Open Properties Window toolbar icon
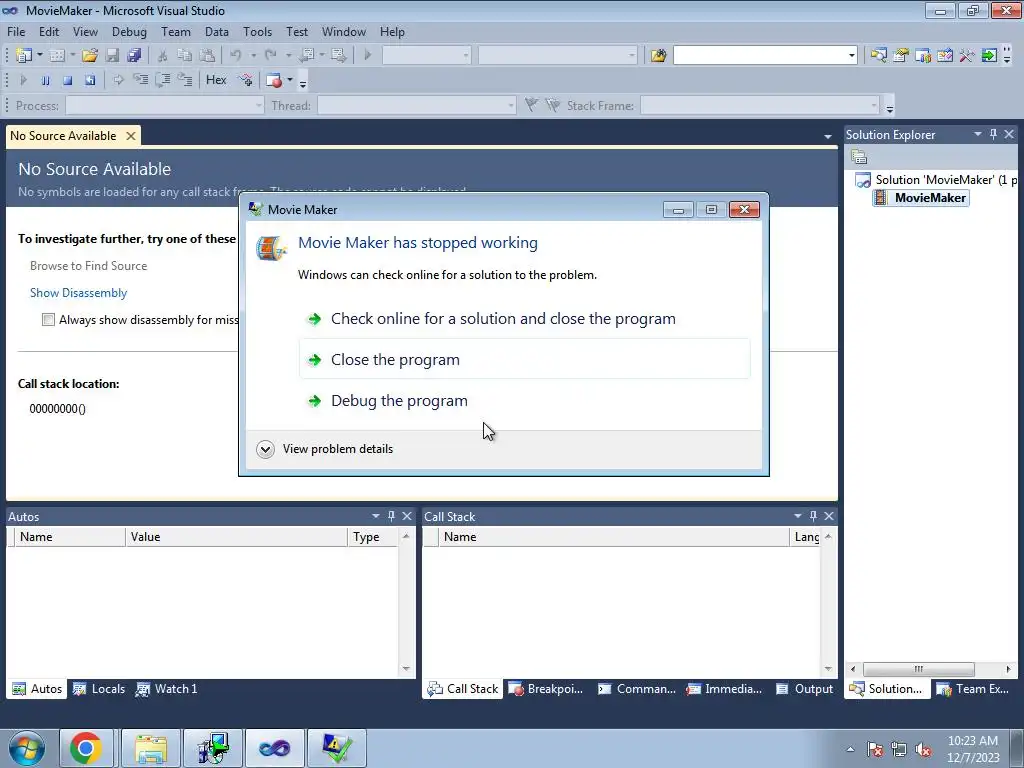Image resolution: width=1024 pixels, height=768 pixels. pos(901,56)
